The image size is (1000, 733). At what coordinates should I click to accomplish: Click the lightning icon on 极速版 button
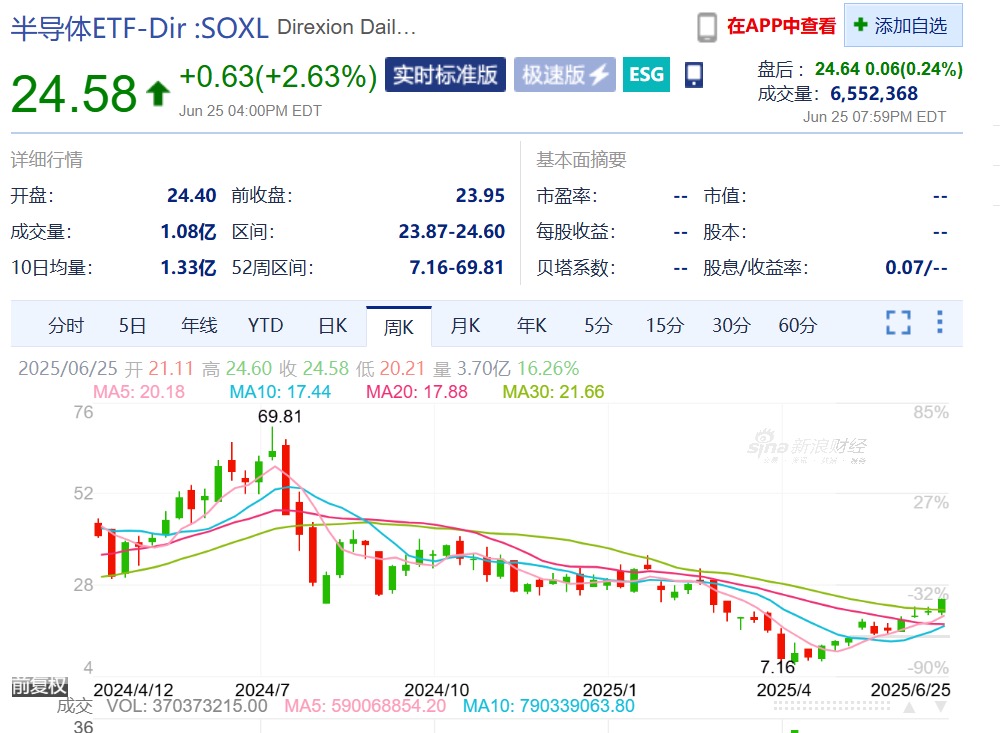pos(599,75)
